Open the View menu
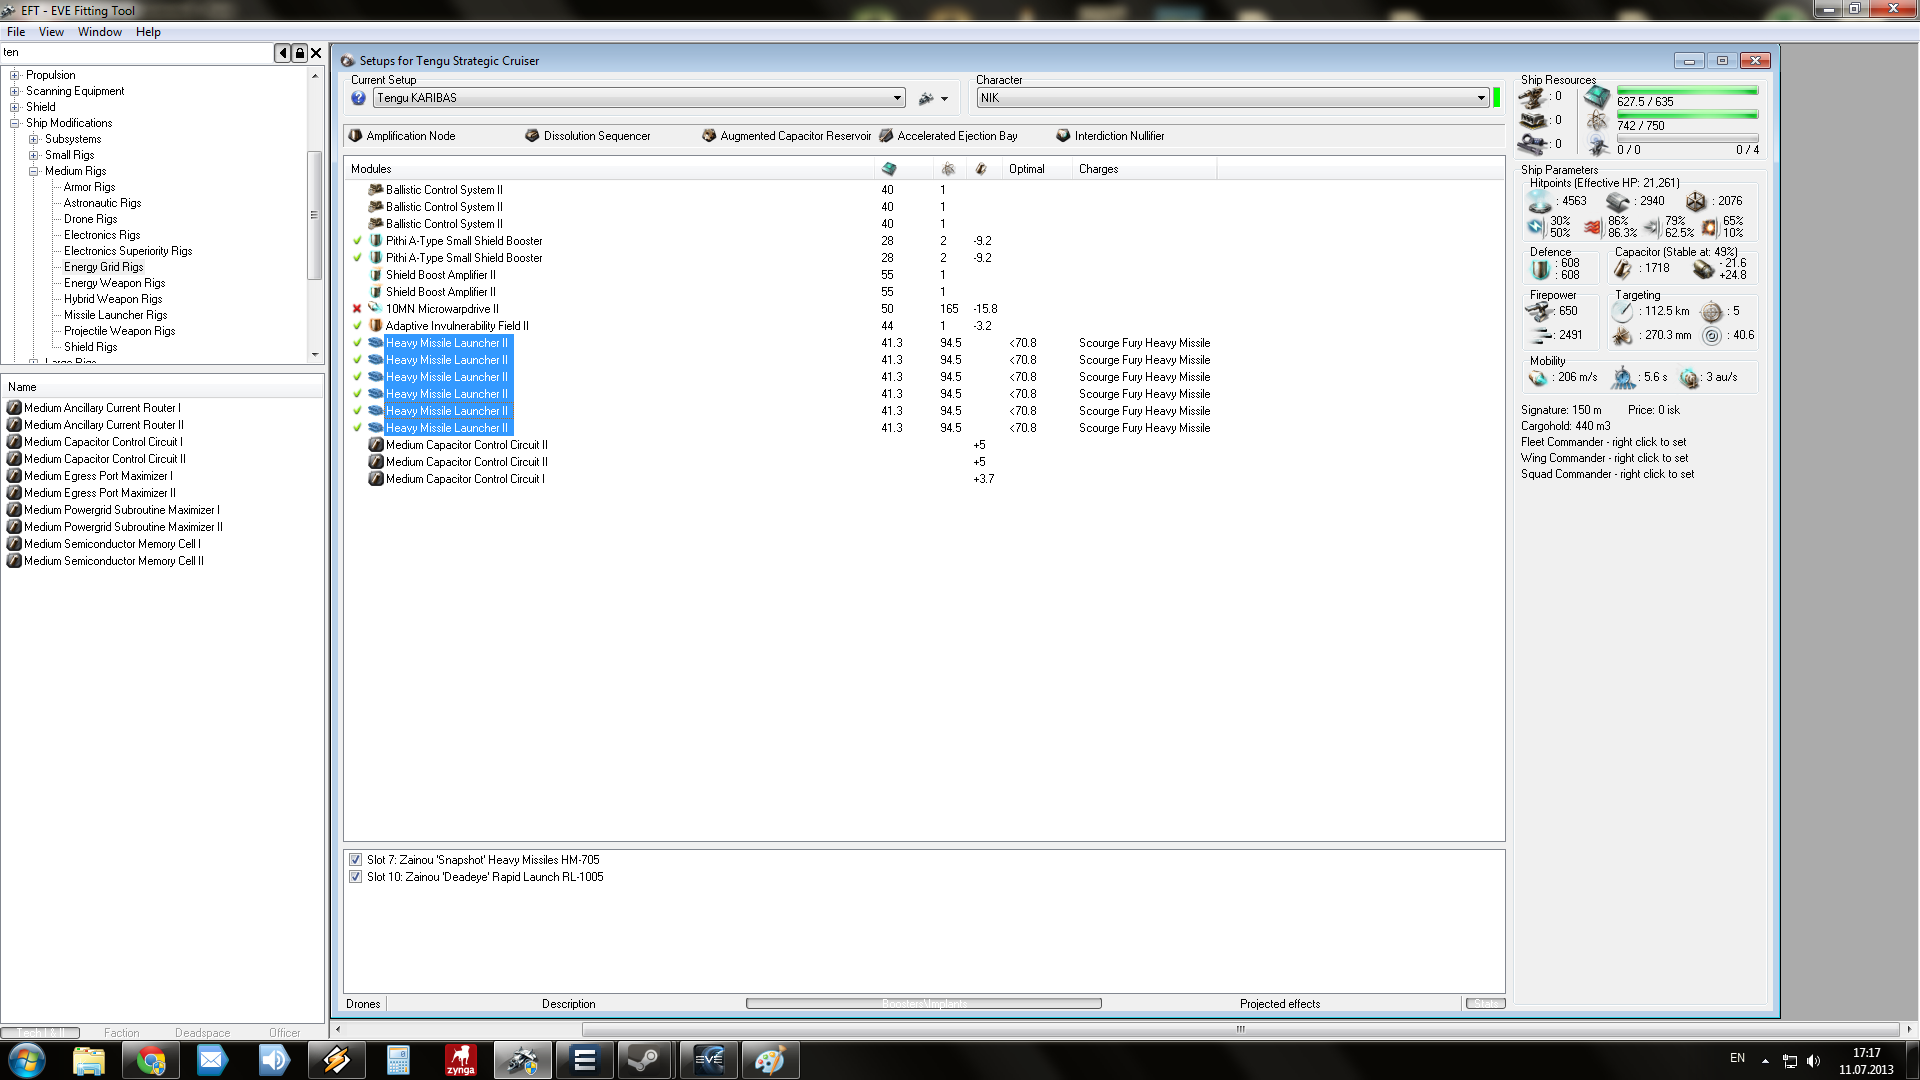This screenshot has width=1920, height=1080. [51, 32]
